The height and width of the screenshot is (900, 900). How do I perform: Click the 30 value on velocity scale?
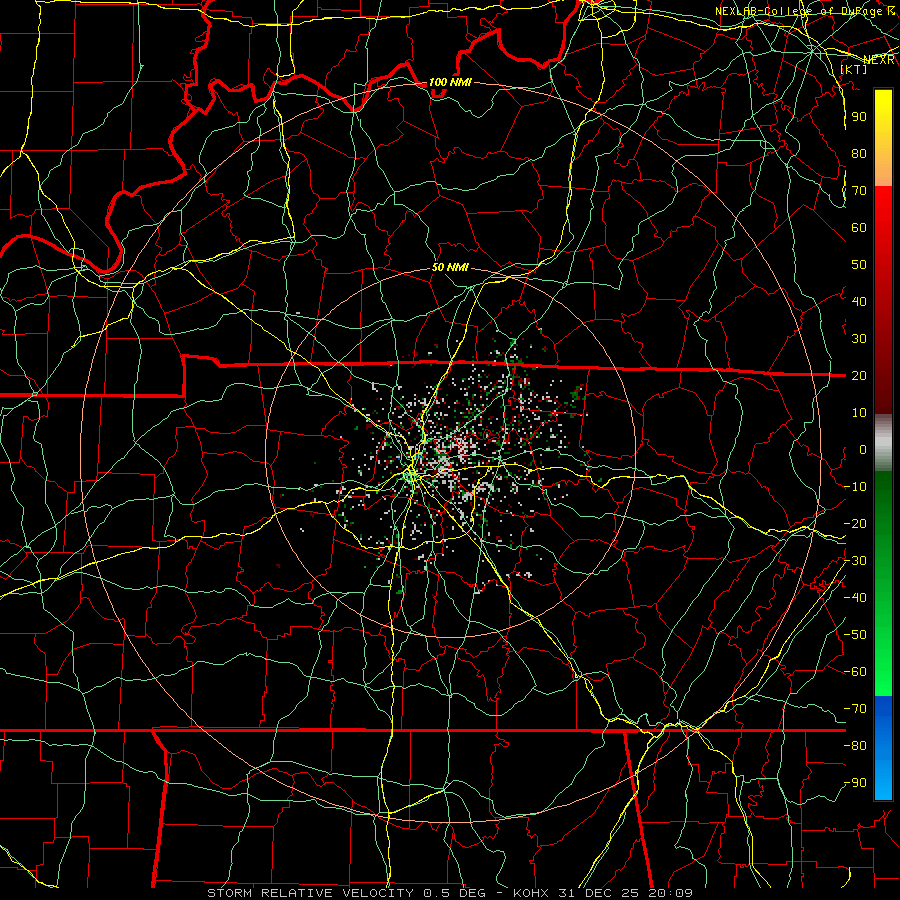859,339
